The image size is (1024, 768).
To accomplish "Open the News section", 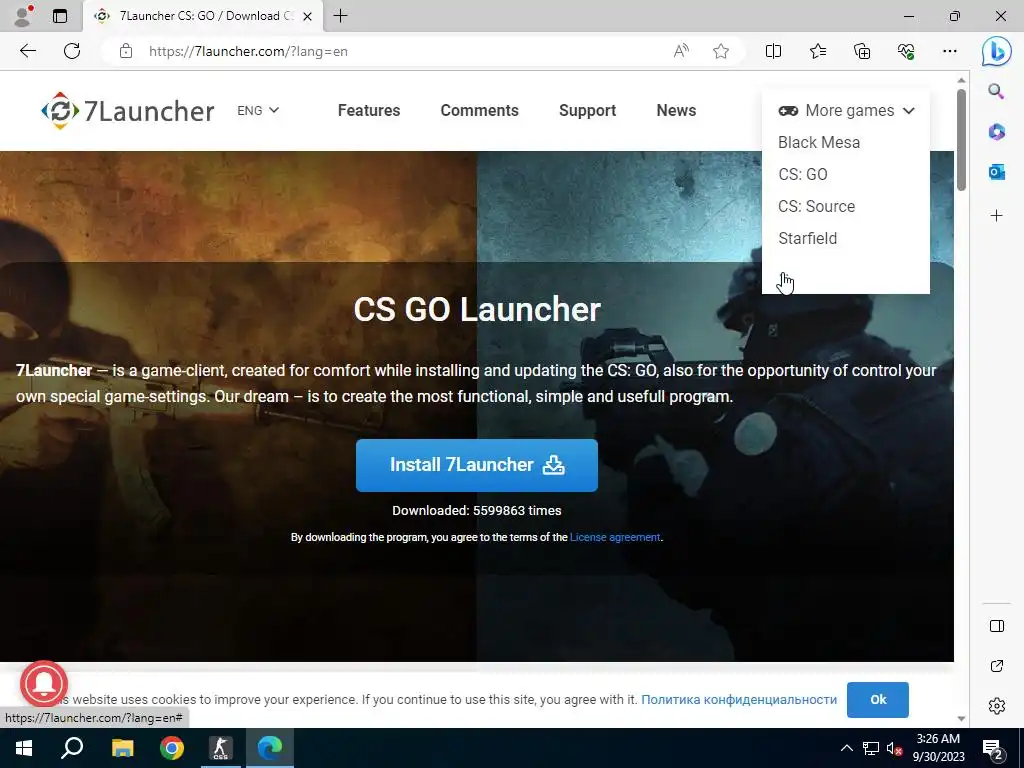I will click(x=676, y=110).
